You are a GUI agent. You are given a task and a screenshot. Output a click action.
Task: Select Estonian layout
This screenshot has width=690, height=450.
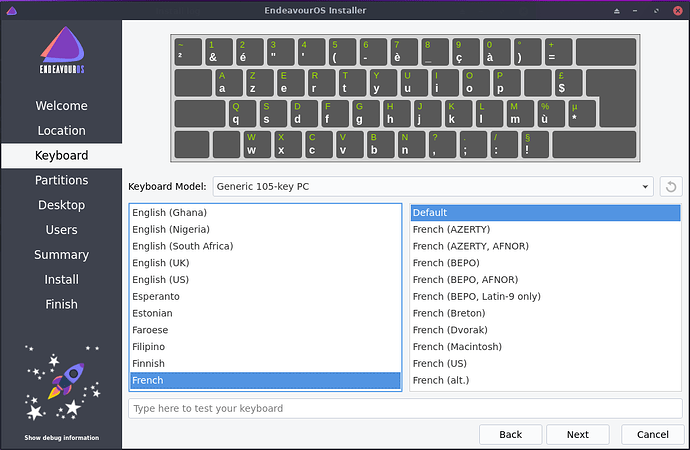pos(265,313)
